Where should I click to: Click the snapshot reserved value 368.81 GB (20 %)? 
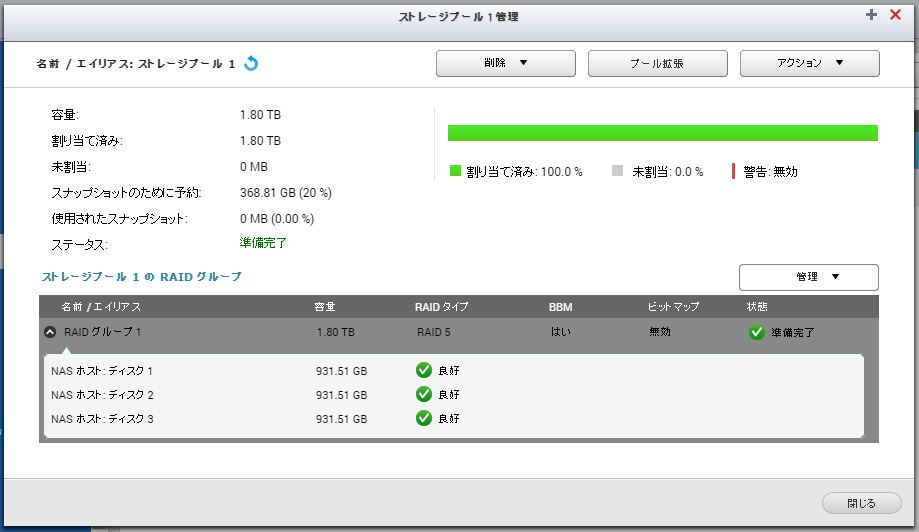pyautogui.click(x=285, y=193)
